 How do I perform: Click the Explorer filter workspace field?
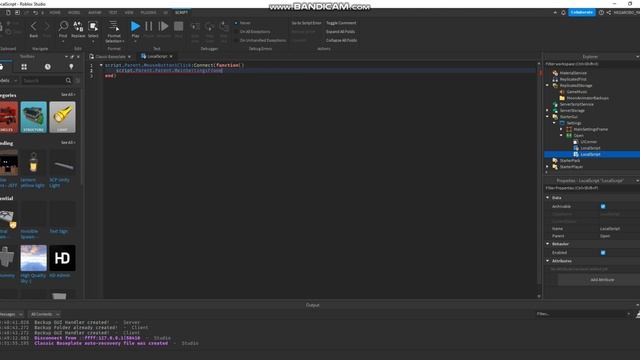pos(592,64)
